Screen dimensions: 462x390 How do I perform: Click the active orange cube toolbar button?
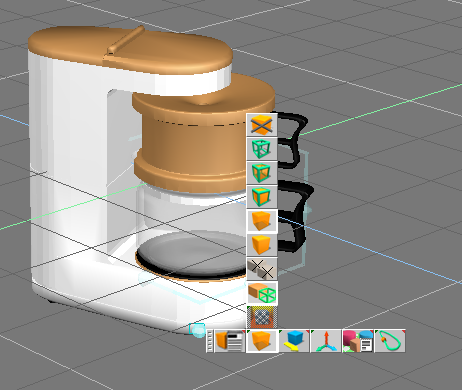point(262,341)
